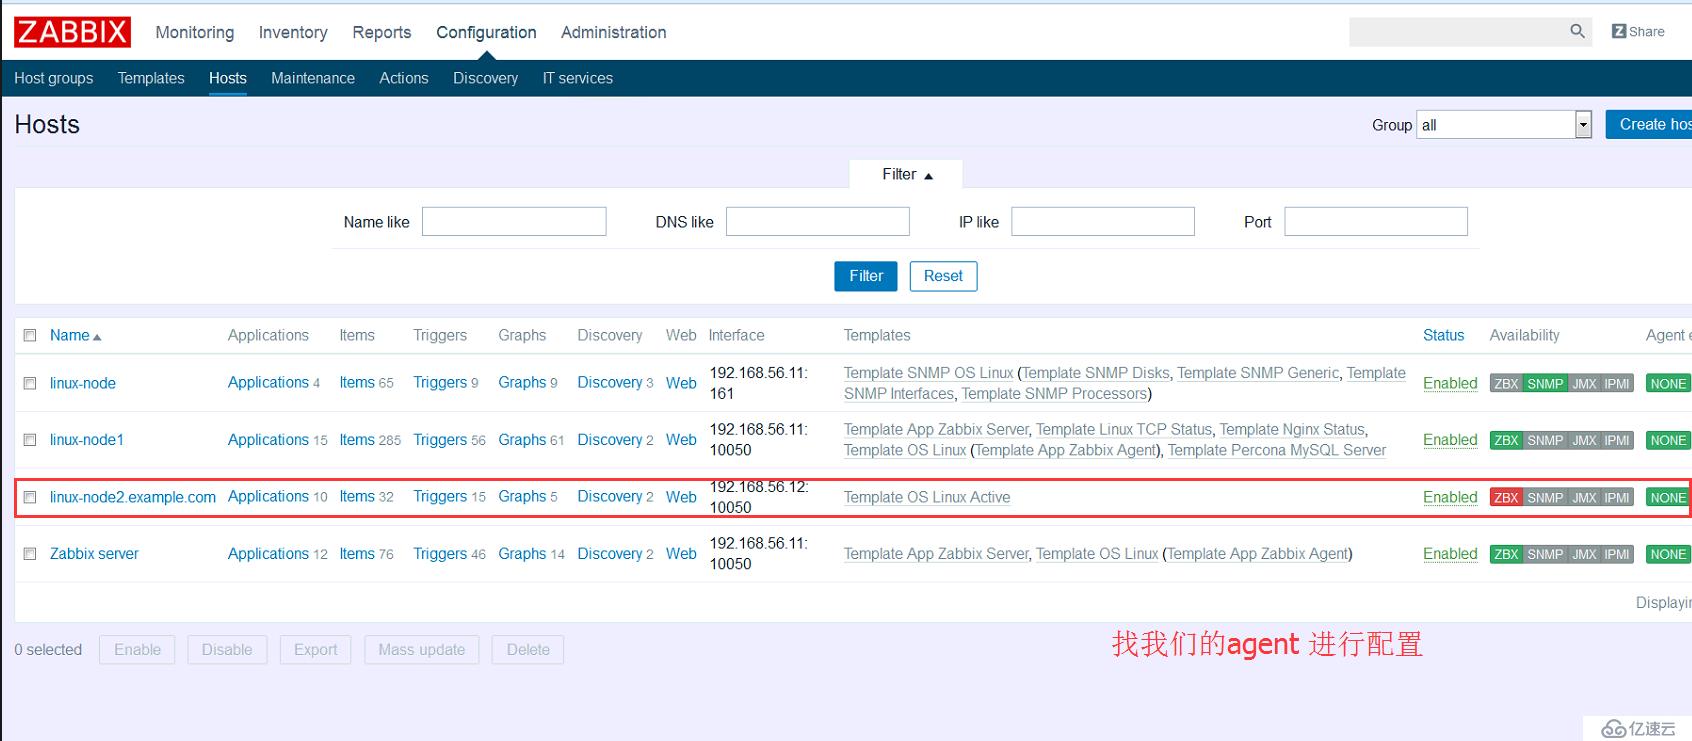
Task: Go to Host groups submenu
Action: [x=54, y=78]
